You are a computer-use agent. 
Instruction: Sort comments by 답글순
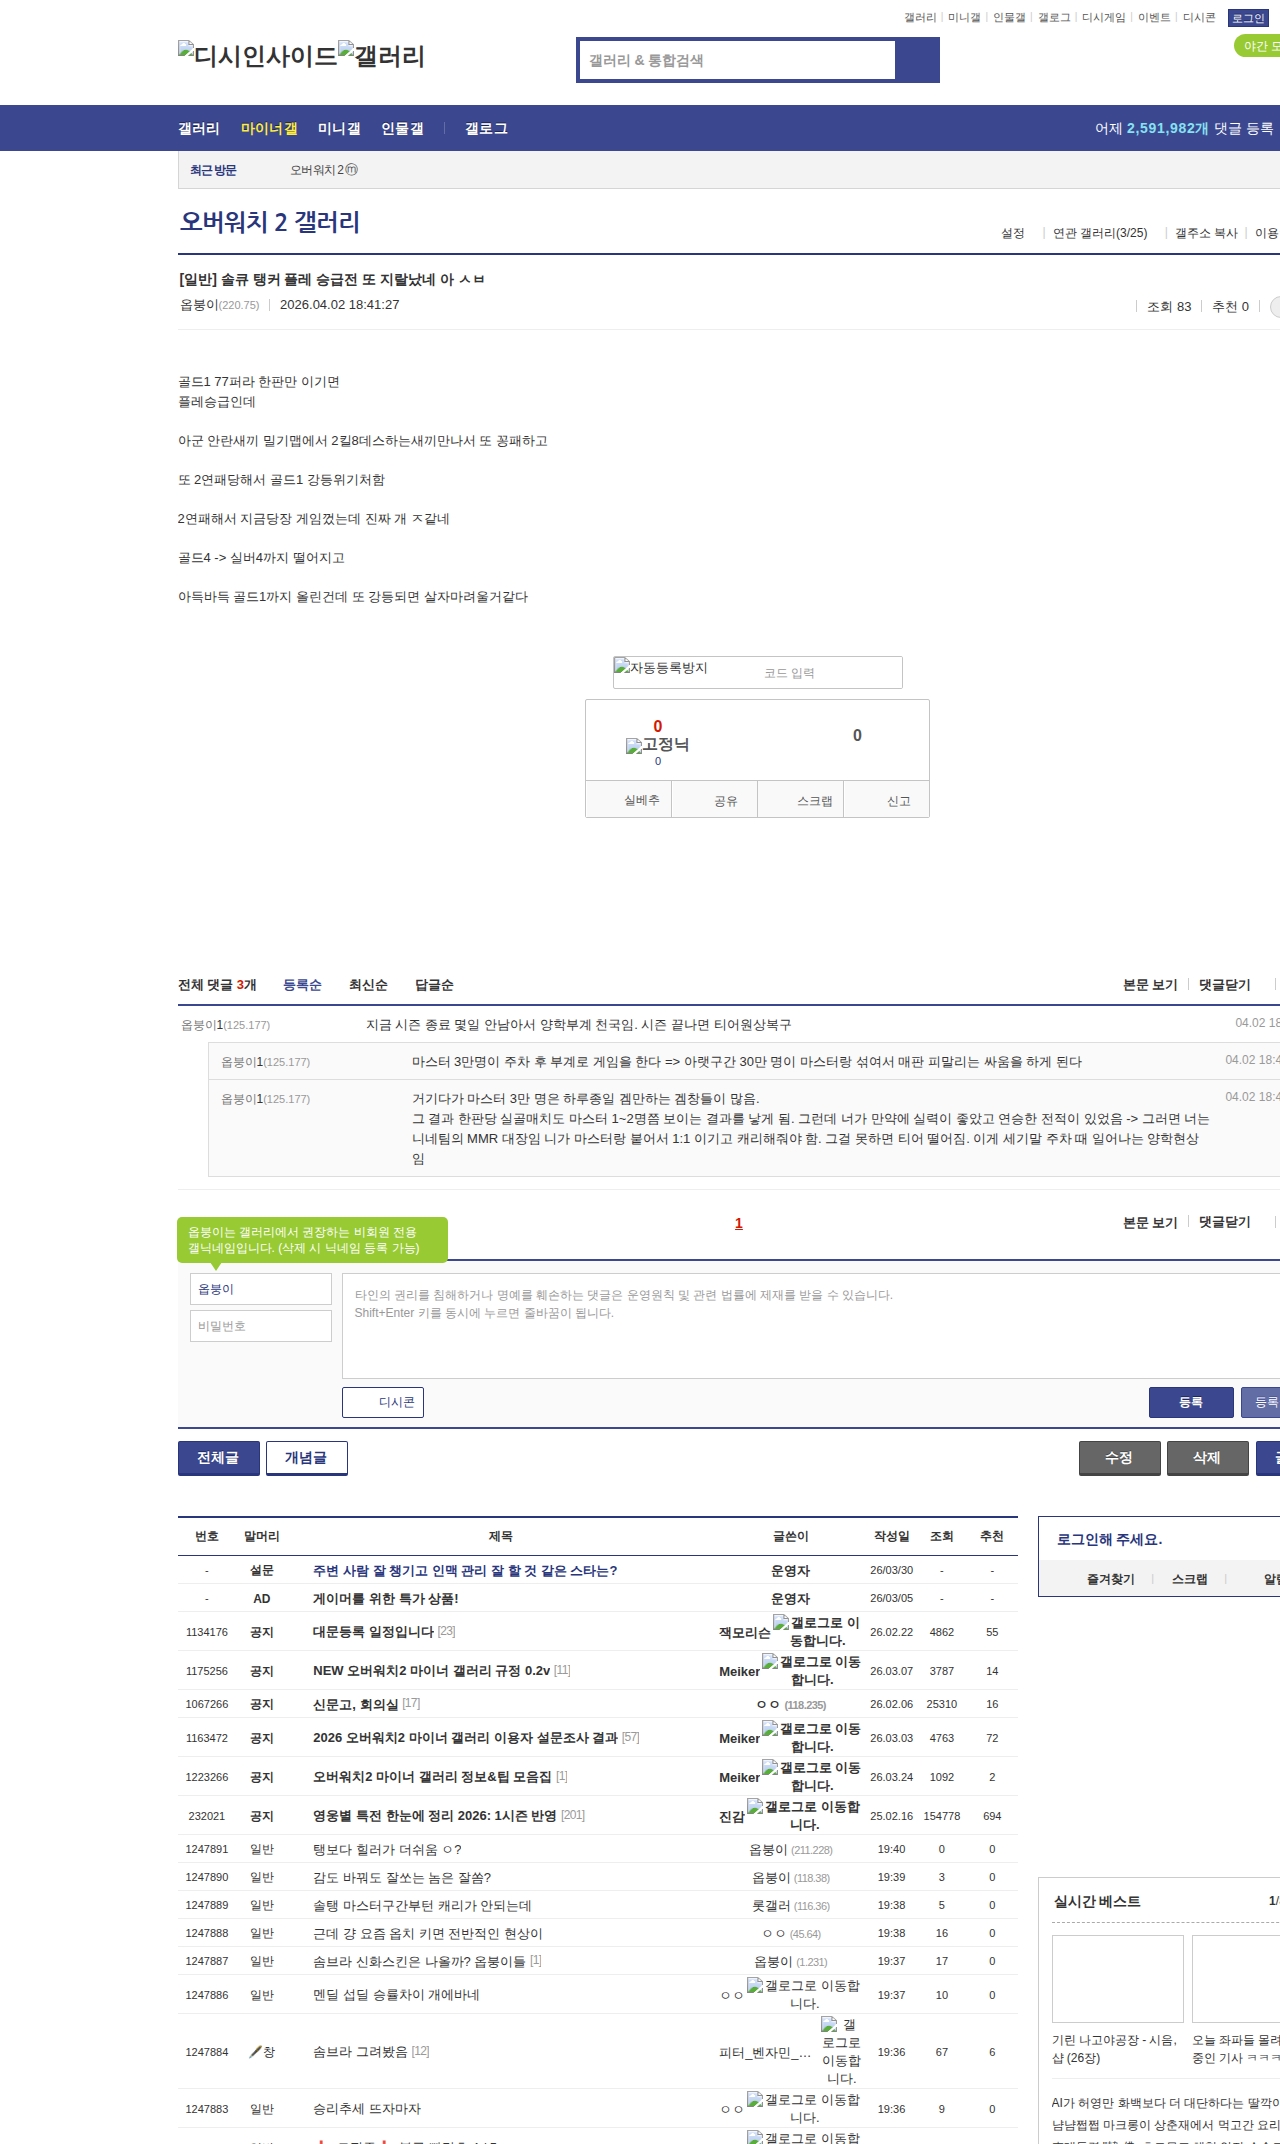pyautogui.click(x=434, y=985)
